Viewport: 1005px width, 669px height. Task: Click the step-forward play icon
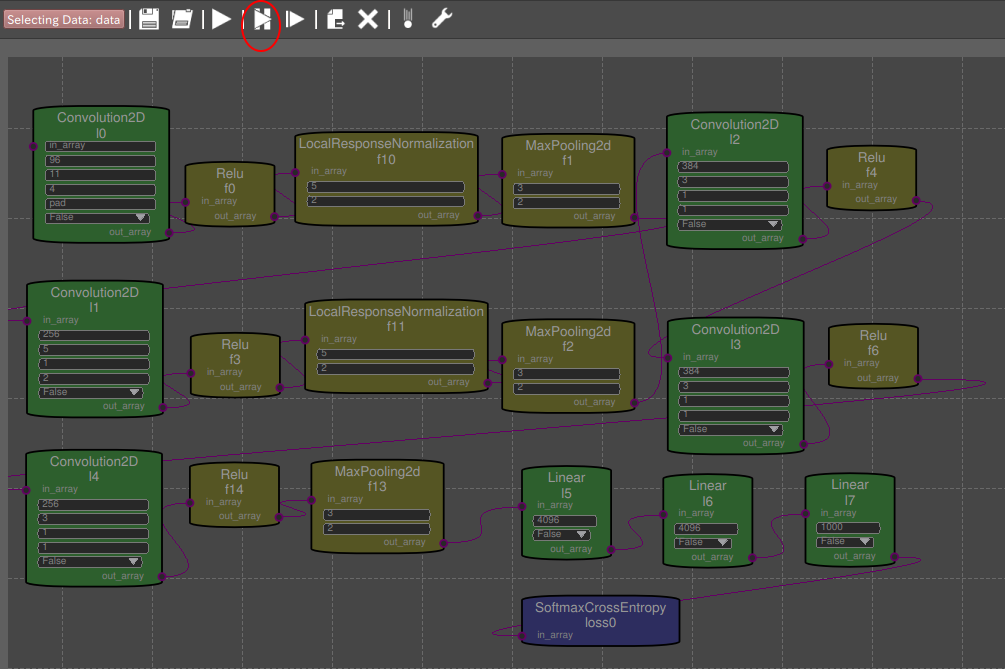click(x=295, y=19)
